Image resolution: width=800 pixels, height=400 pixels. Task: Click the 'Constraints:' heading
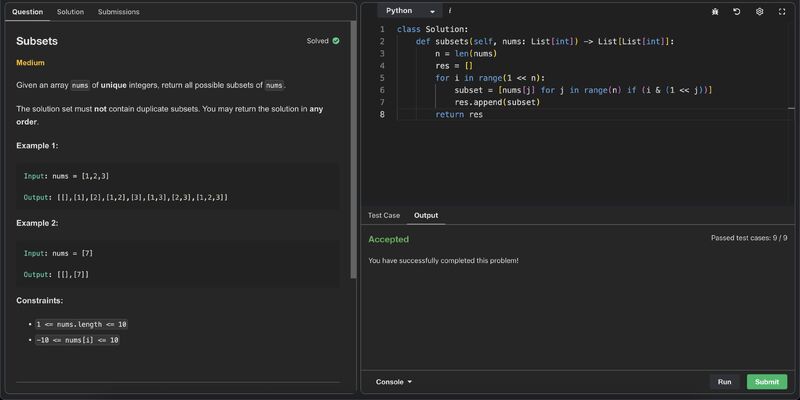[40, 301]
